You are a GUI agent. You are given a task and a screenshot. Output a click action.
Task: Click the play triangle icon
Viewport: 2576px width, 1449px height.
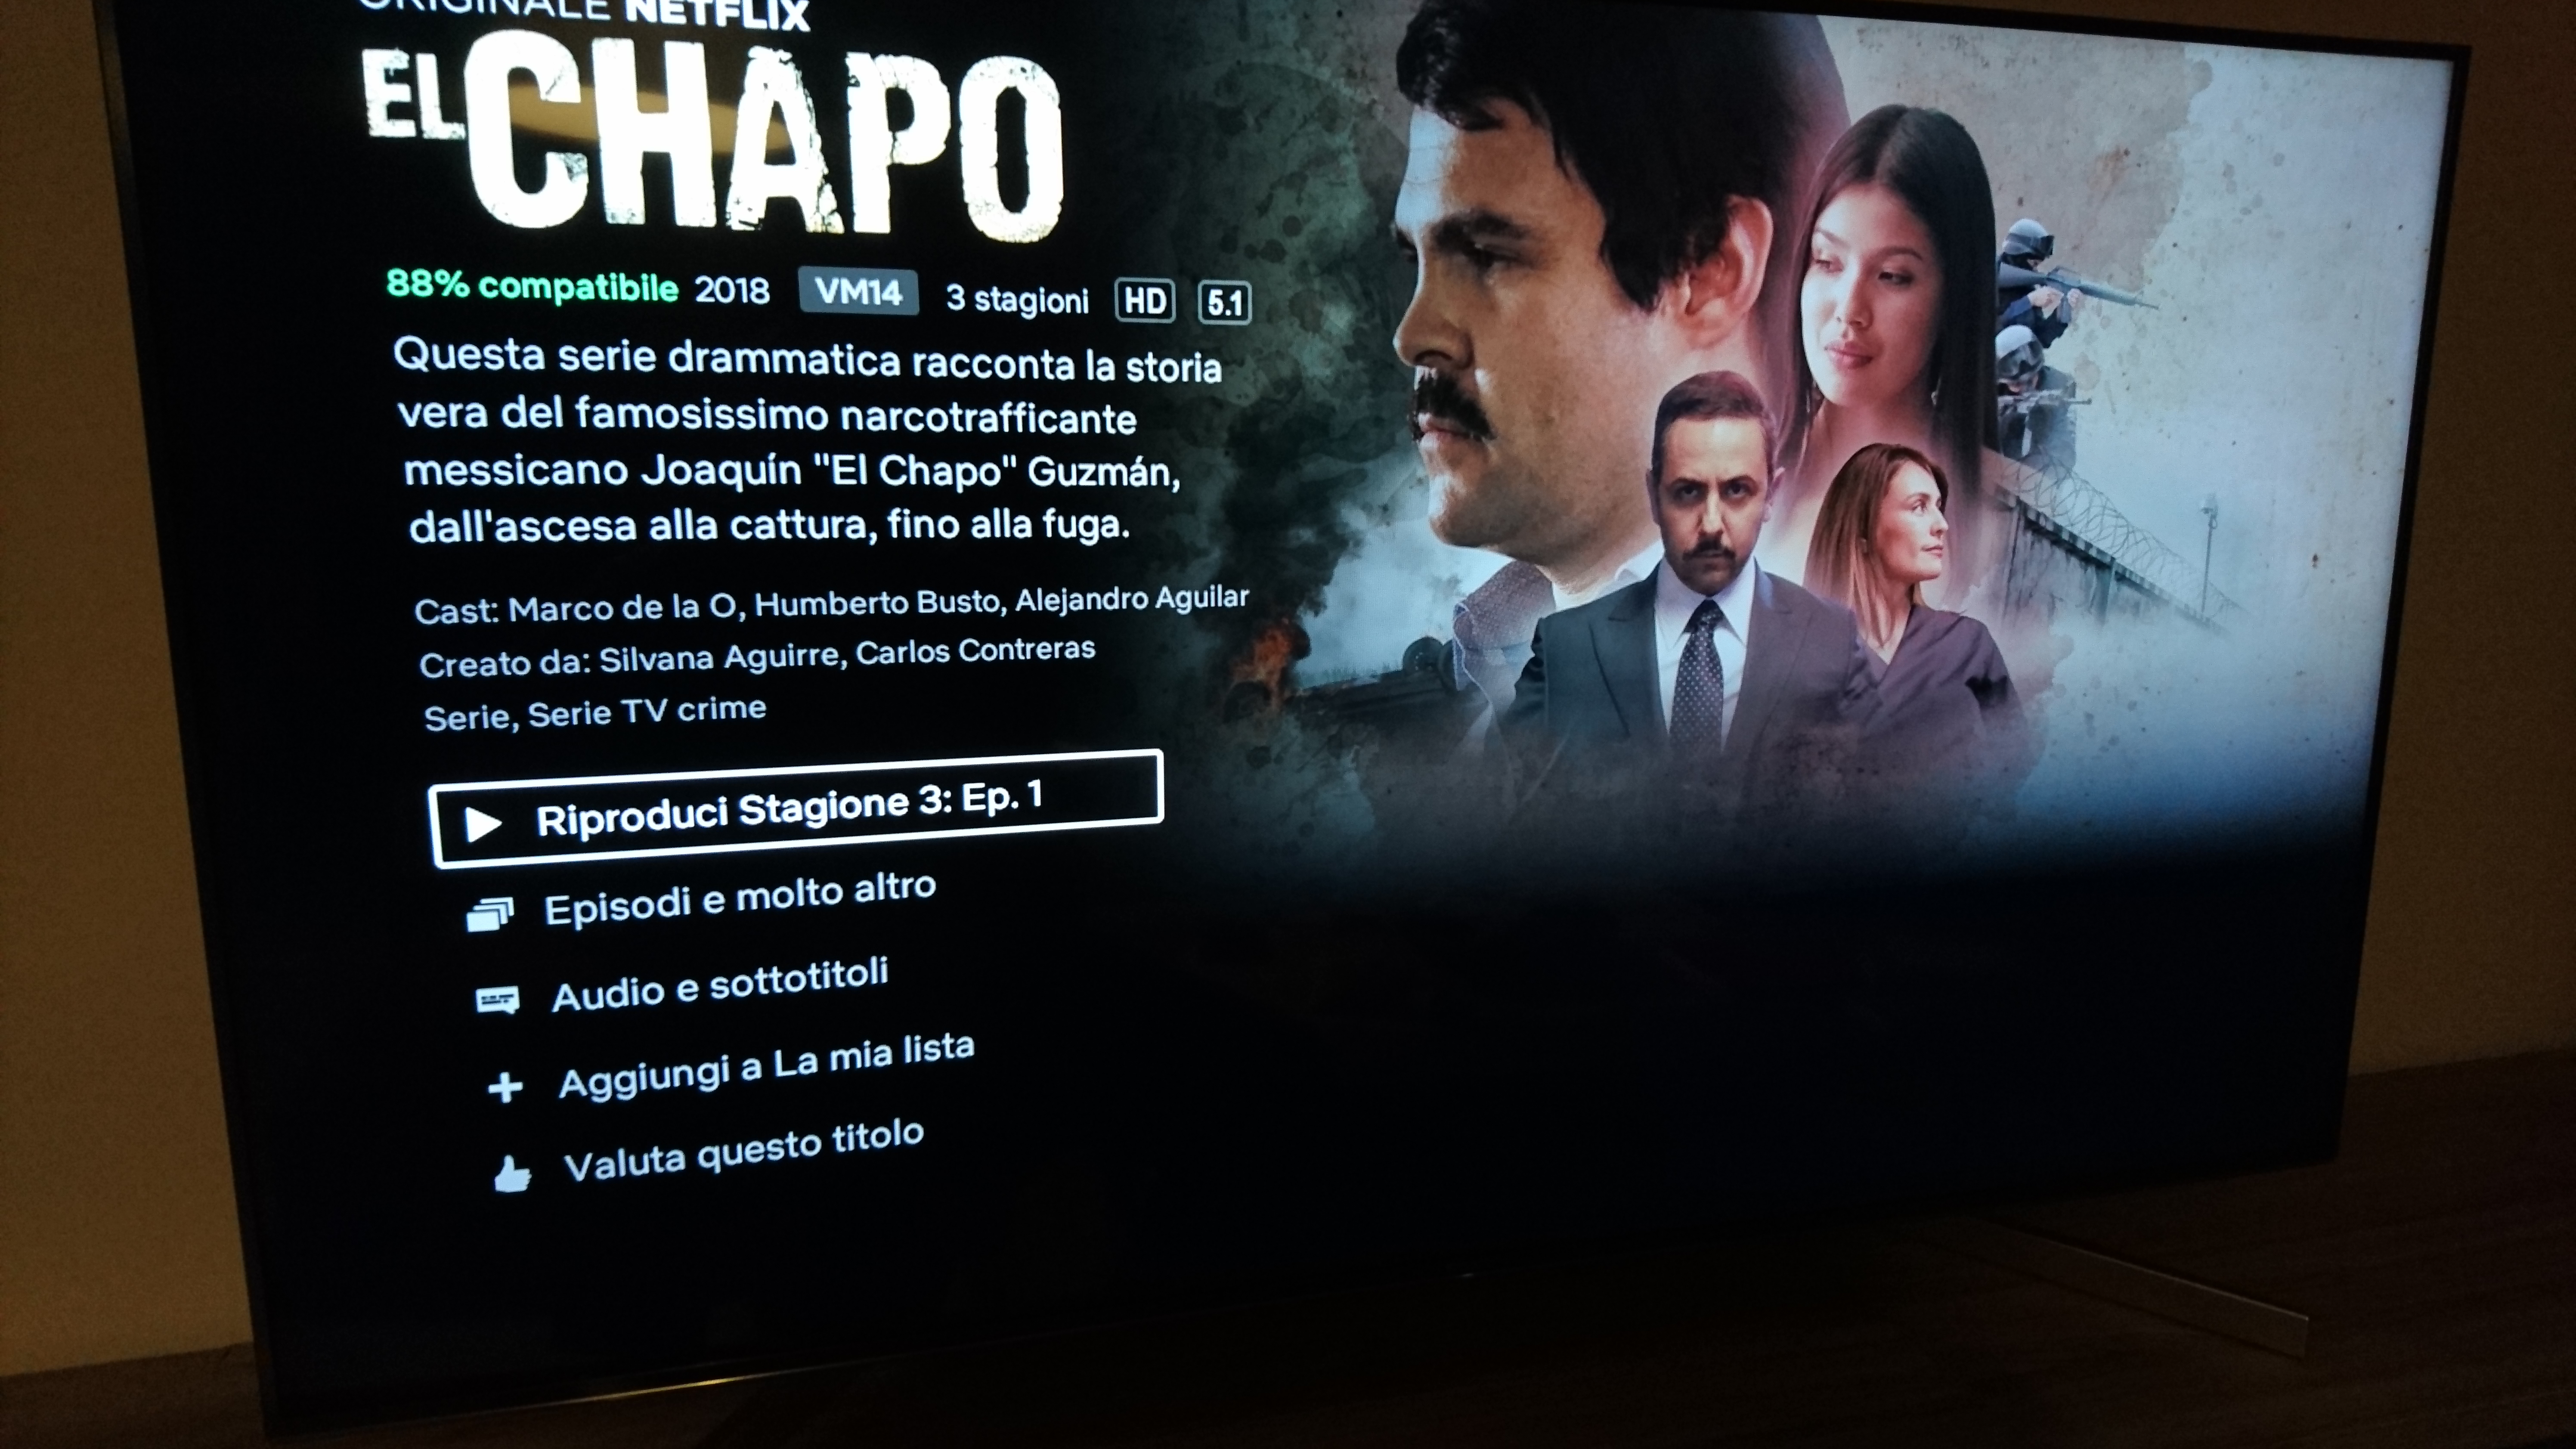tap(484, 823)
